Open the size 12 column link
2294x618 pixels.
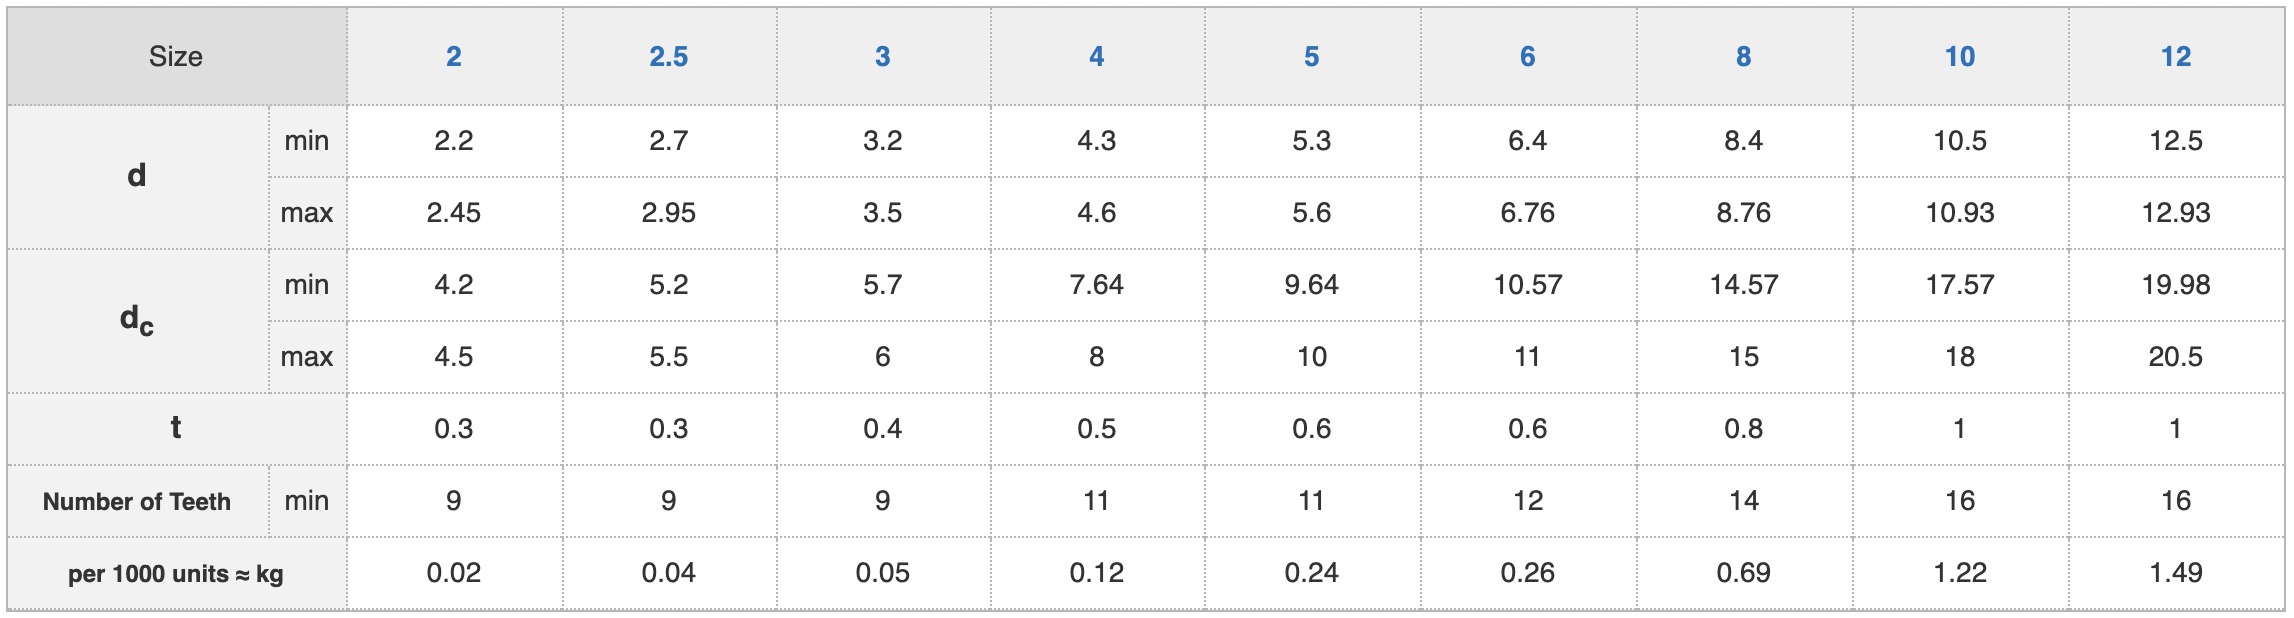click(2176, 57)
